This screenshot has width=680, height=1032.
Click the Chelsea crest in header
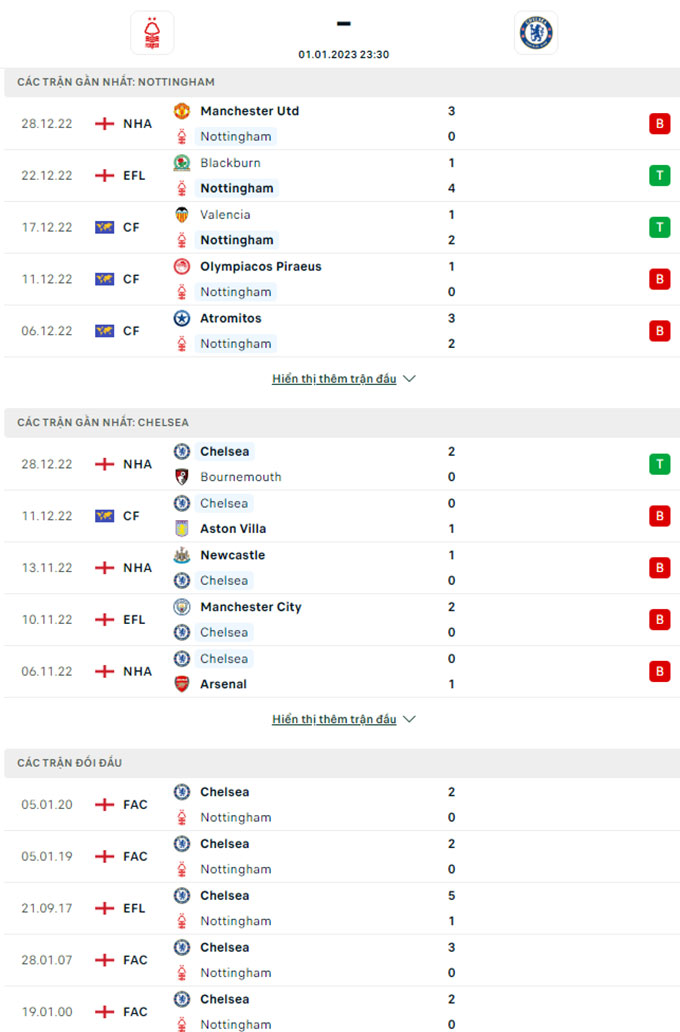click(x=536, y=32)
